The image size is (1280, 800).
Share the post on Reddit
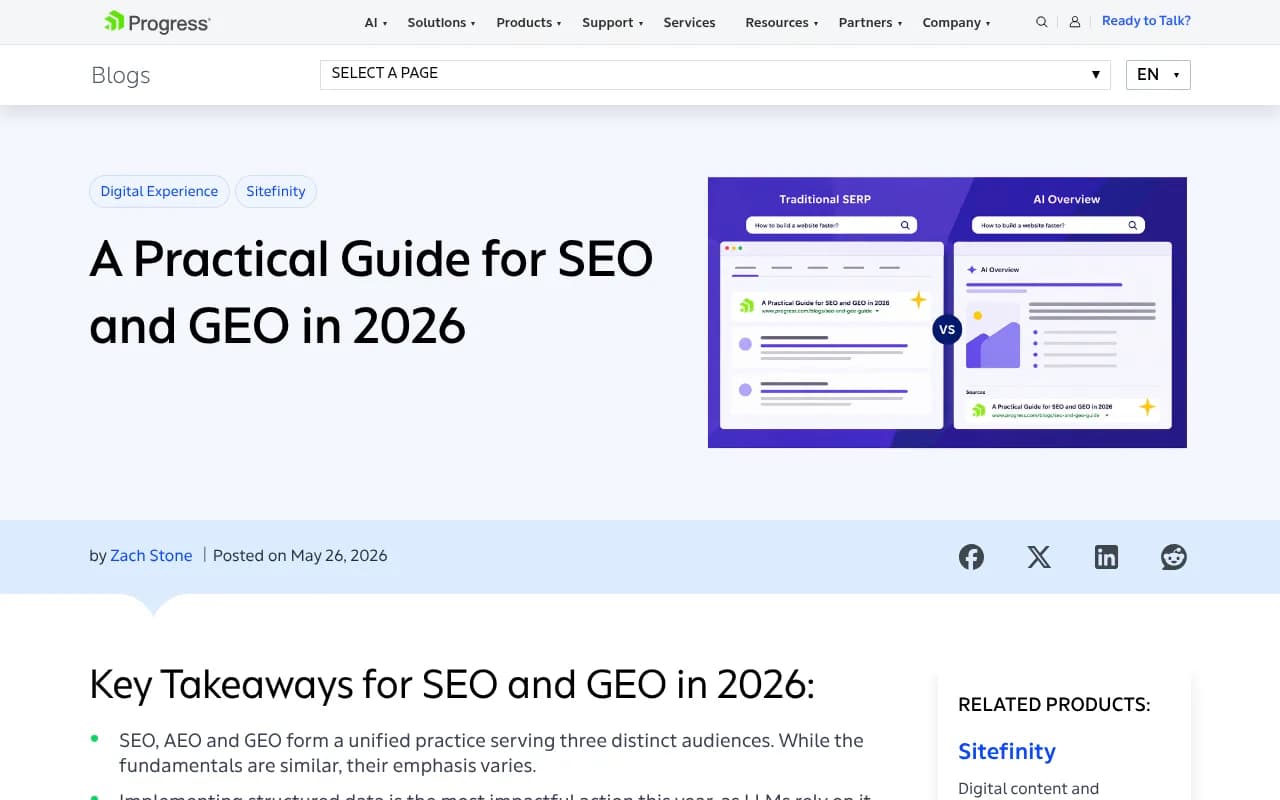pyautogui.click(x=1174, y=557)
